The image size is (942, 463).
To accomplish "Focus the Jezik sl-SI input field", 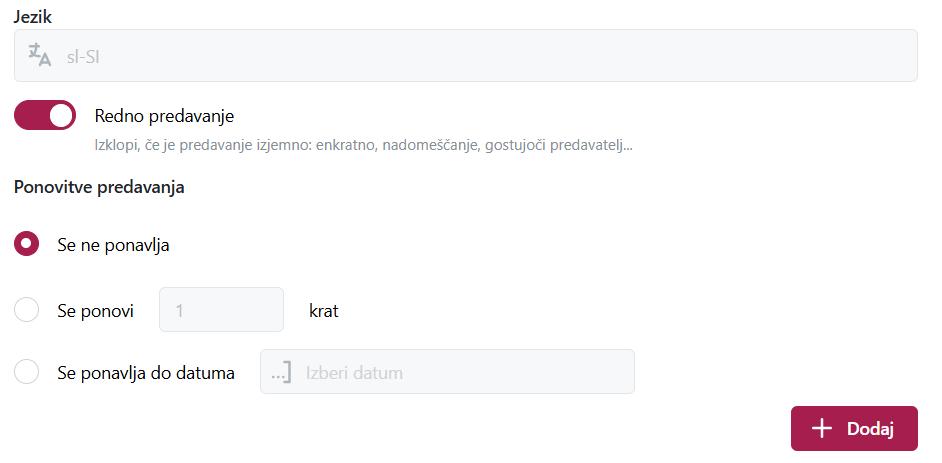I will (466, 55).
